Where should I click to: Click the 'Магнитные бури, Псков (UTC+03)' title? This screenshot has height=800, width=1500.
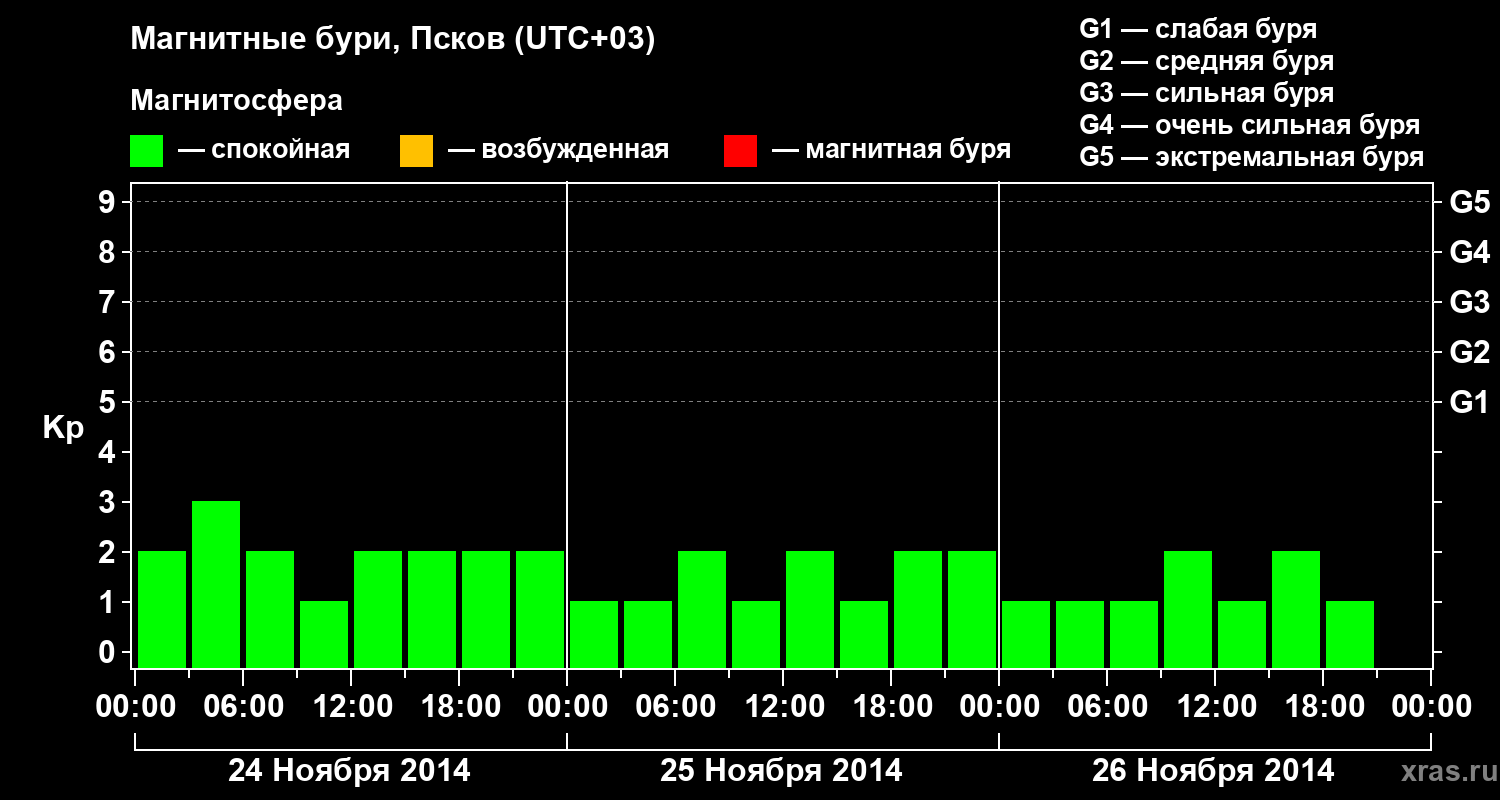(x=393, y=40)
